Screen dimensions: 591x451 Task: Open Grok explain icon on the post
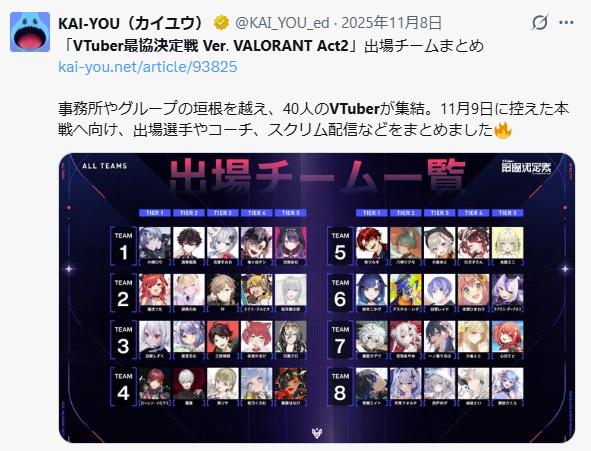click(540, 23)
